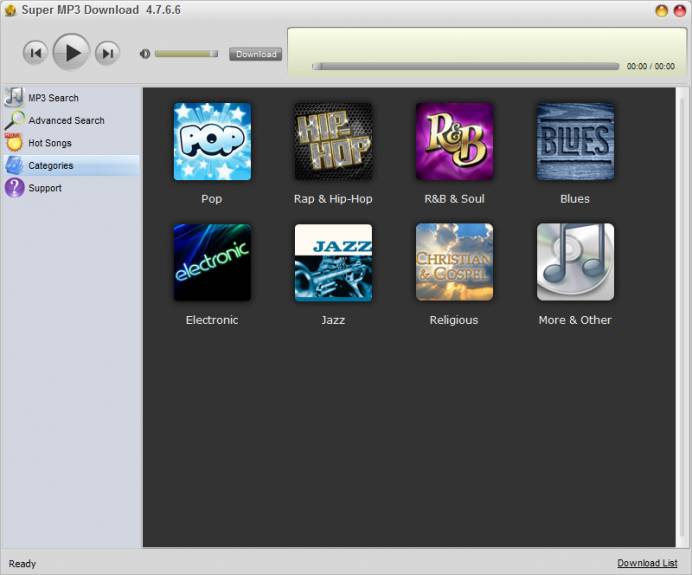Click the categories panel vertical scrollbar
Viewport: 692px width, 575px height.
click(682, 317)
